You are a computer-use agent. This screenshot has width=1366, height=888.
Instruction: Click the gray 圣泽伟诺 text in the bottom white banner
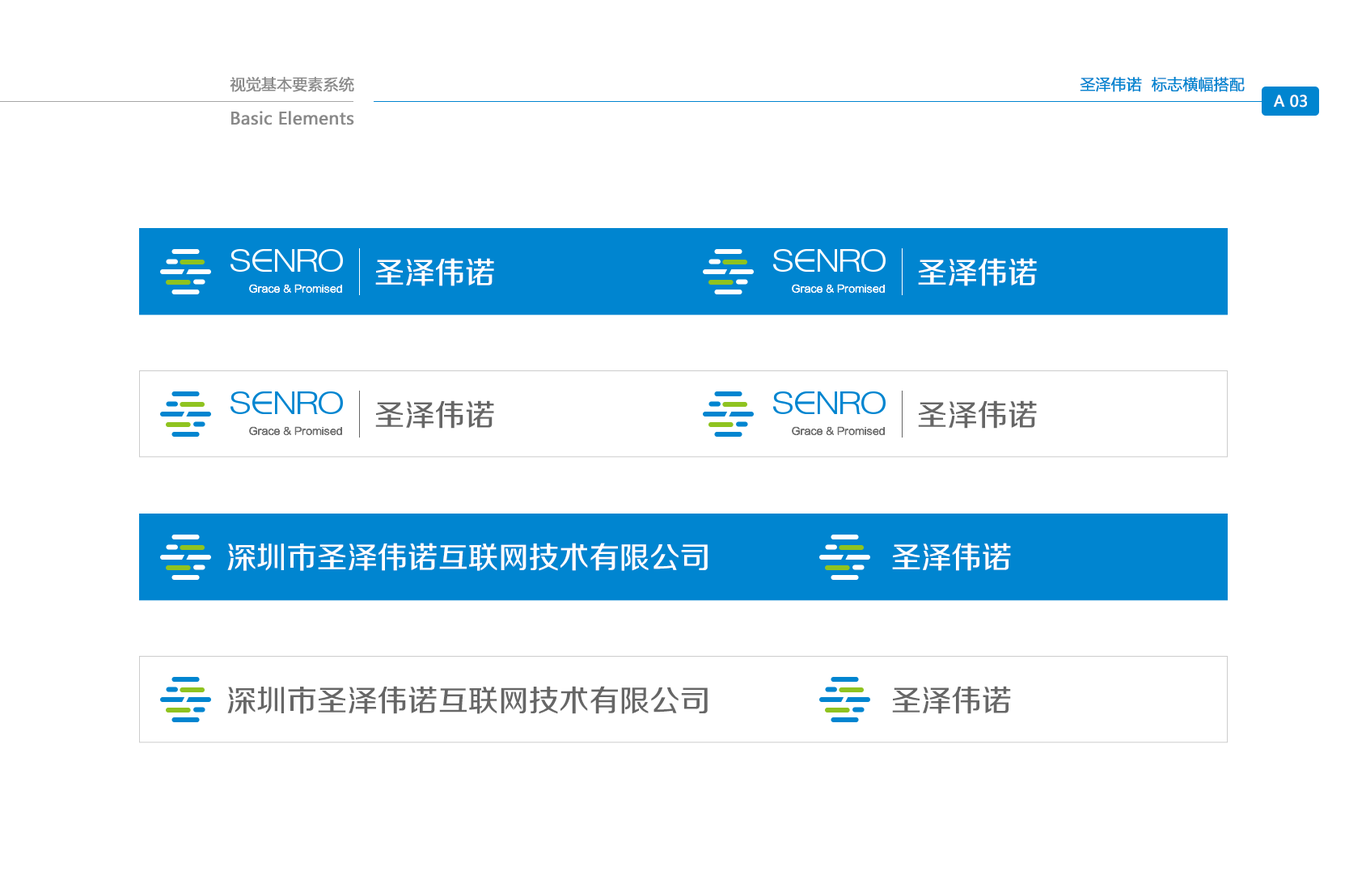coord(951,700)
